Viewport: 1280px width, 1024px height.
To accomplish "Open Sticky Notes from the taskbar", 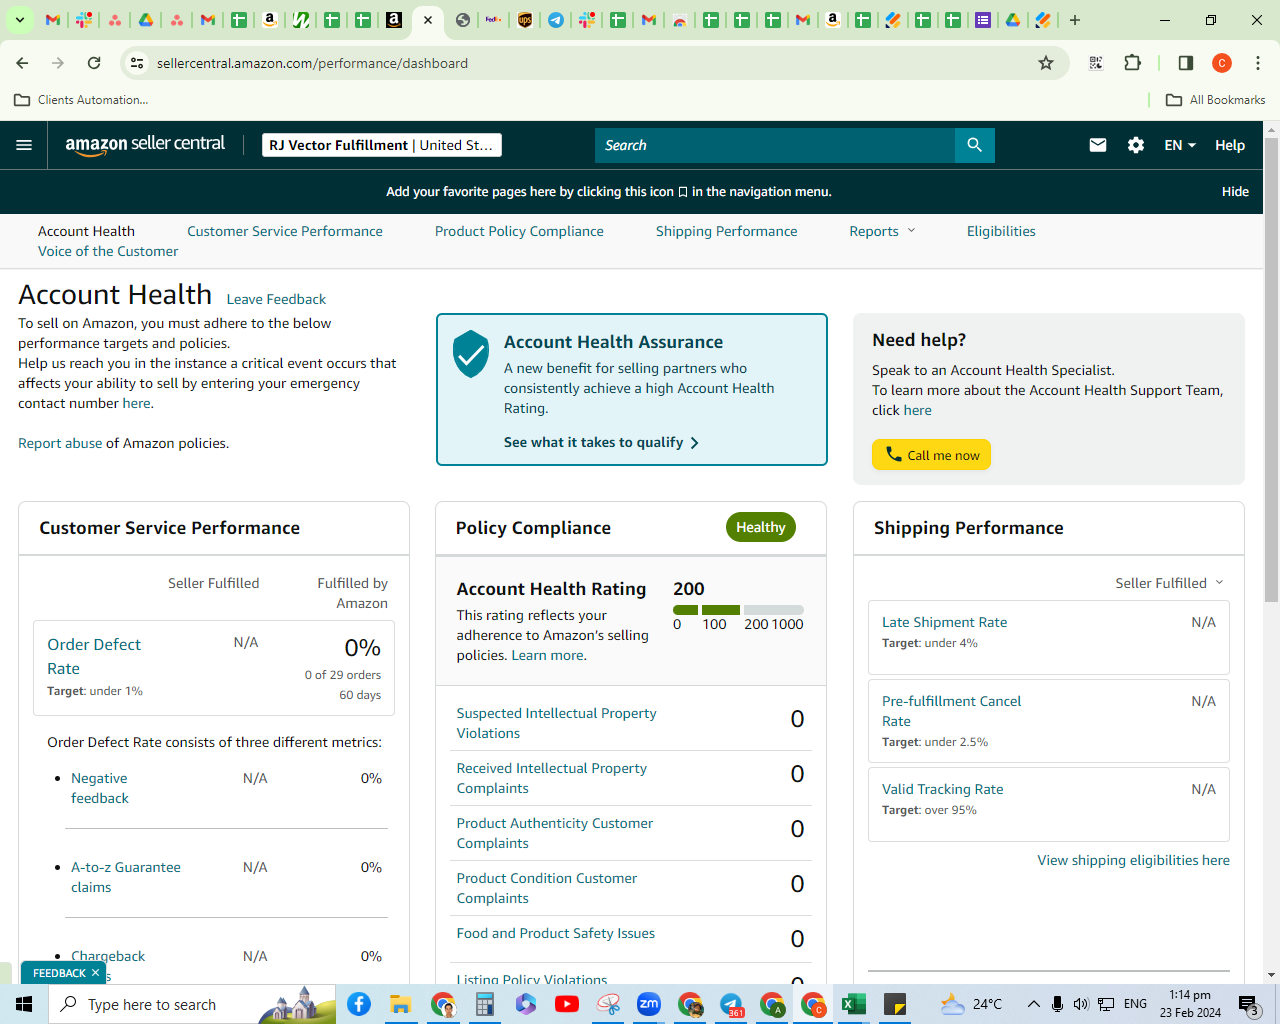I will [895, 1004].
